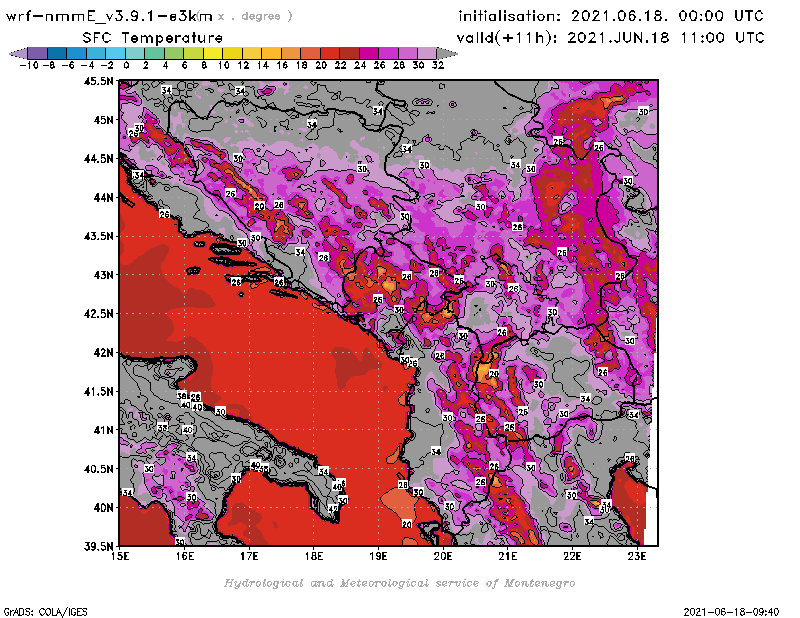Click the legend swatch between 0 and 2
This screenshot has width=800, height=618.
(x=135, y=53)
